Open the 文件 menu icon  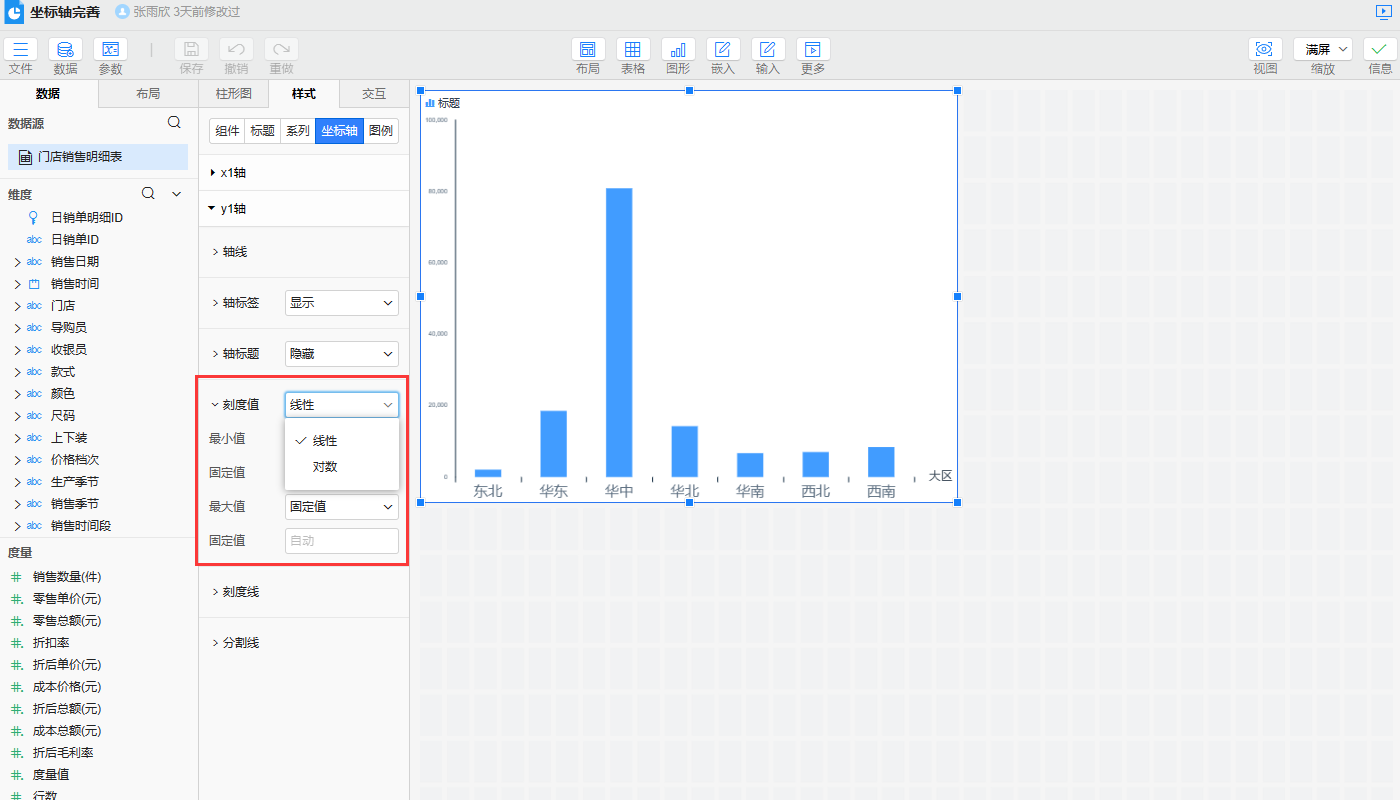[20, 50]
